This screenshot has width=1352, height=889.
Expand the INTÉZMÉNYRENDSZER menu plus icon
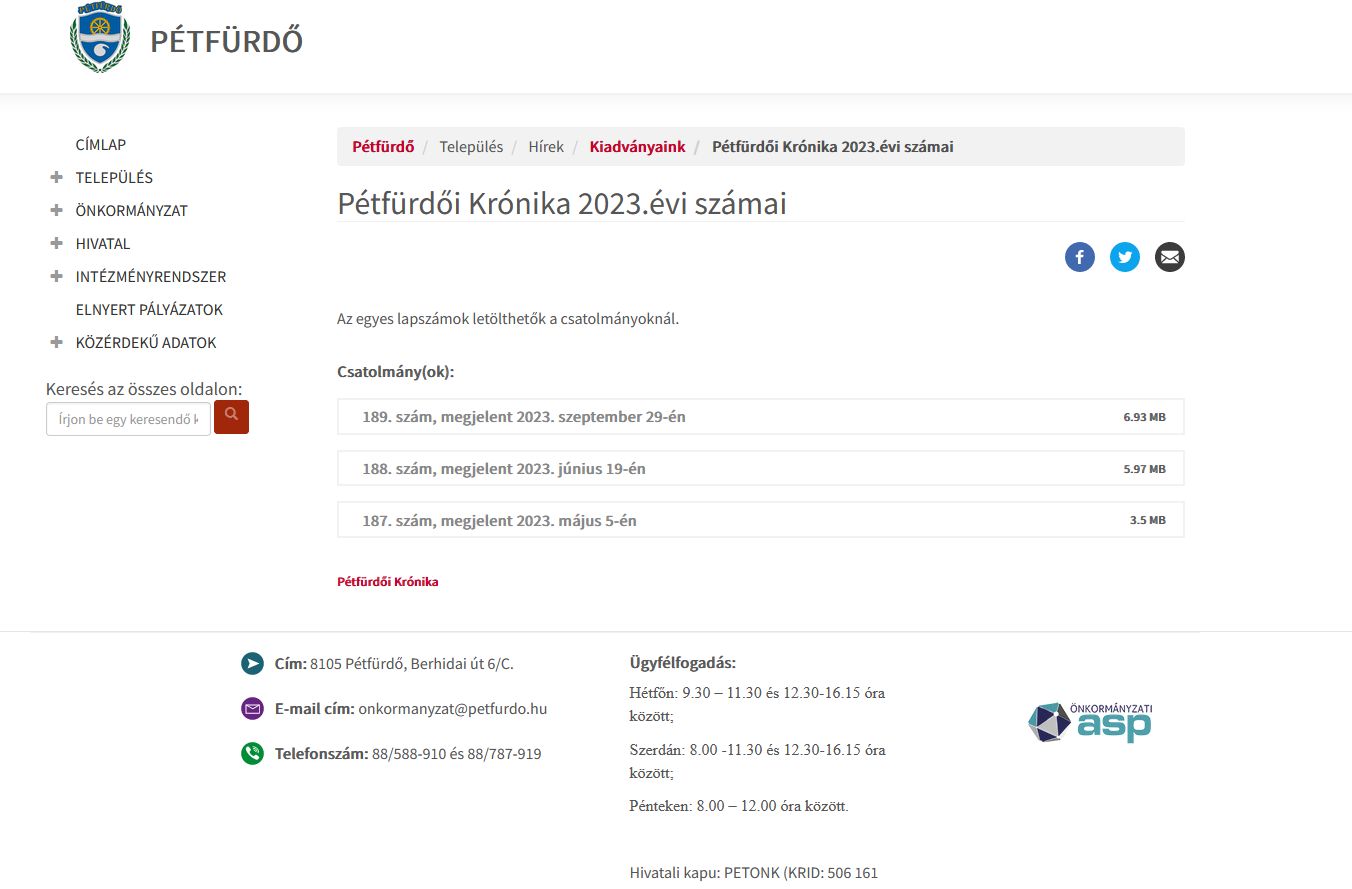coord(56,276)
